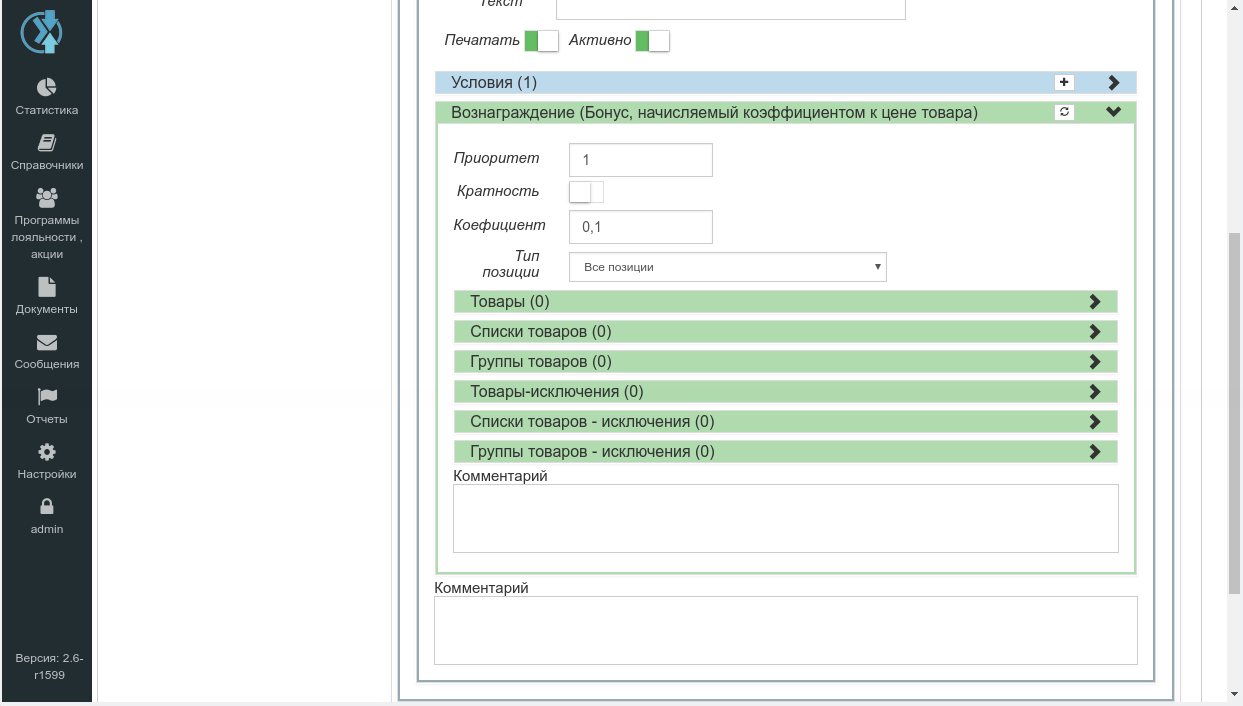Viewport: 1243px width, 706px height.
Task: Click the bottom Комментарий text area
Action: click(x=786, y=631)
